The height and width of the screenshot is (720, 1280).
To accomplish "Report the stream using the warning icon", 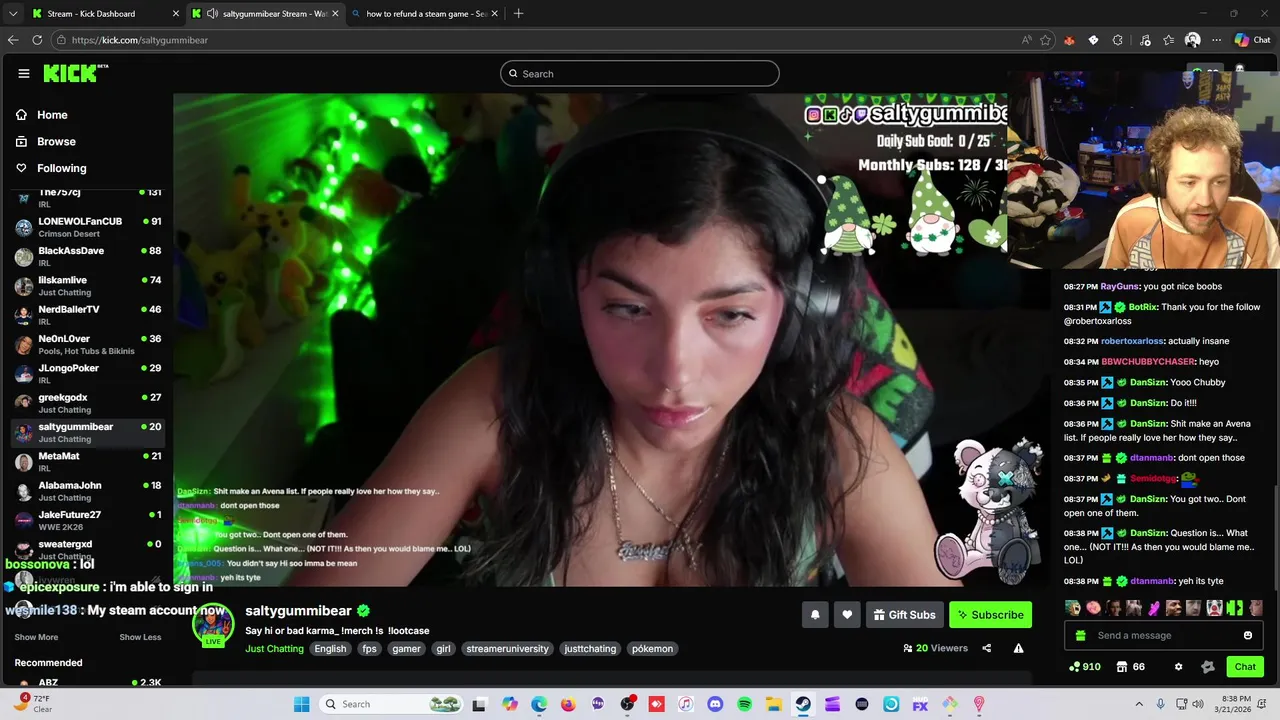I will coord(1018,648).
